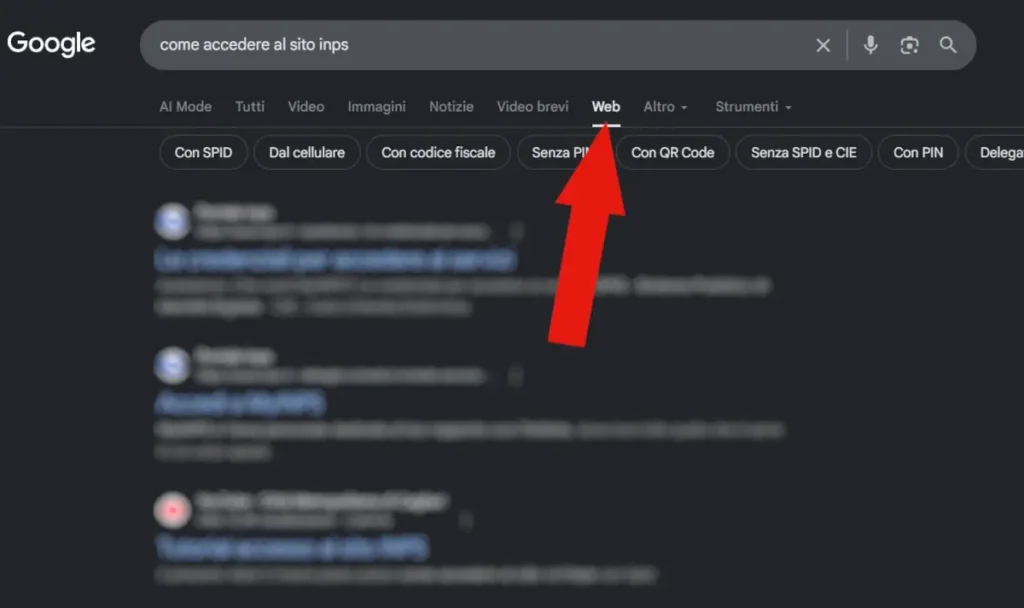This screenshot has height=608, width=1024.
Task: Click the Google logo
Action: click(51, 44)
